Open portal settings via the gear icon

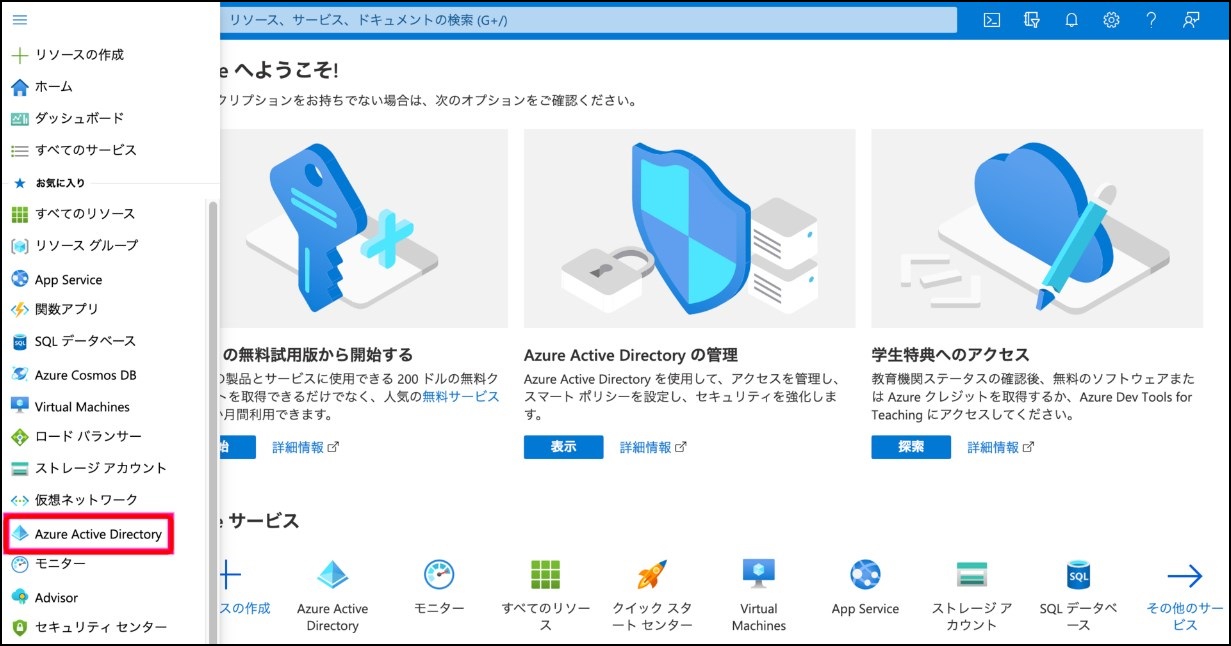tap(1111, 20)
